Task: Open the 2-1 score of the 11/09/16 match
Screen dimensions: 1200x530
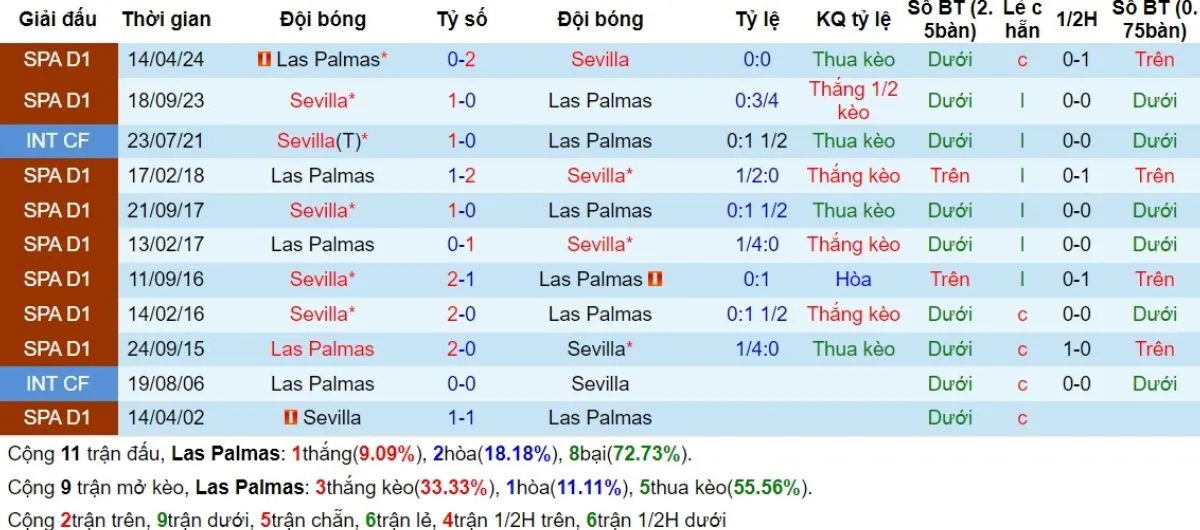Action: pos(462,279)
